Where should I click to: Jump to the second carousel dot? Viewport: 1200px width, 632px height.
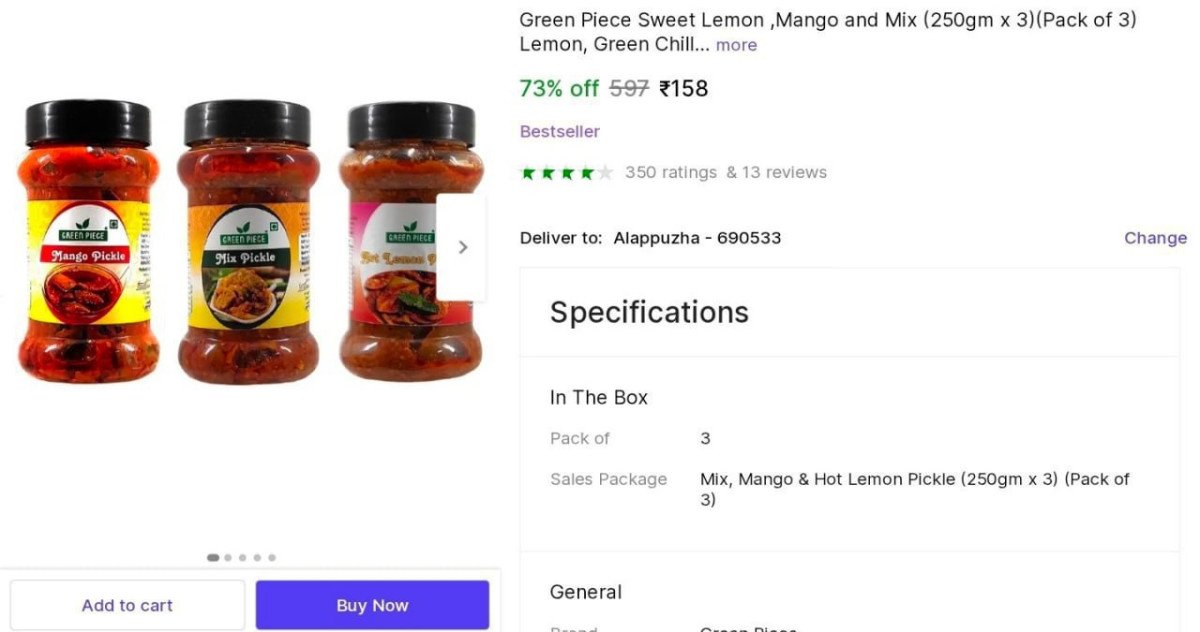tap(228, 558)
